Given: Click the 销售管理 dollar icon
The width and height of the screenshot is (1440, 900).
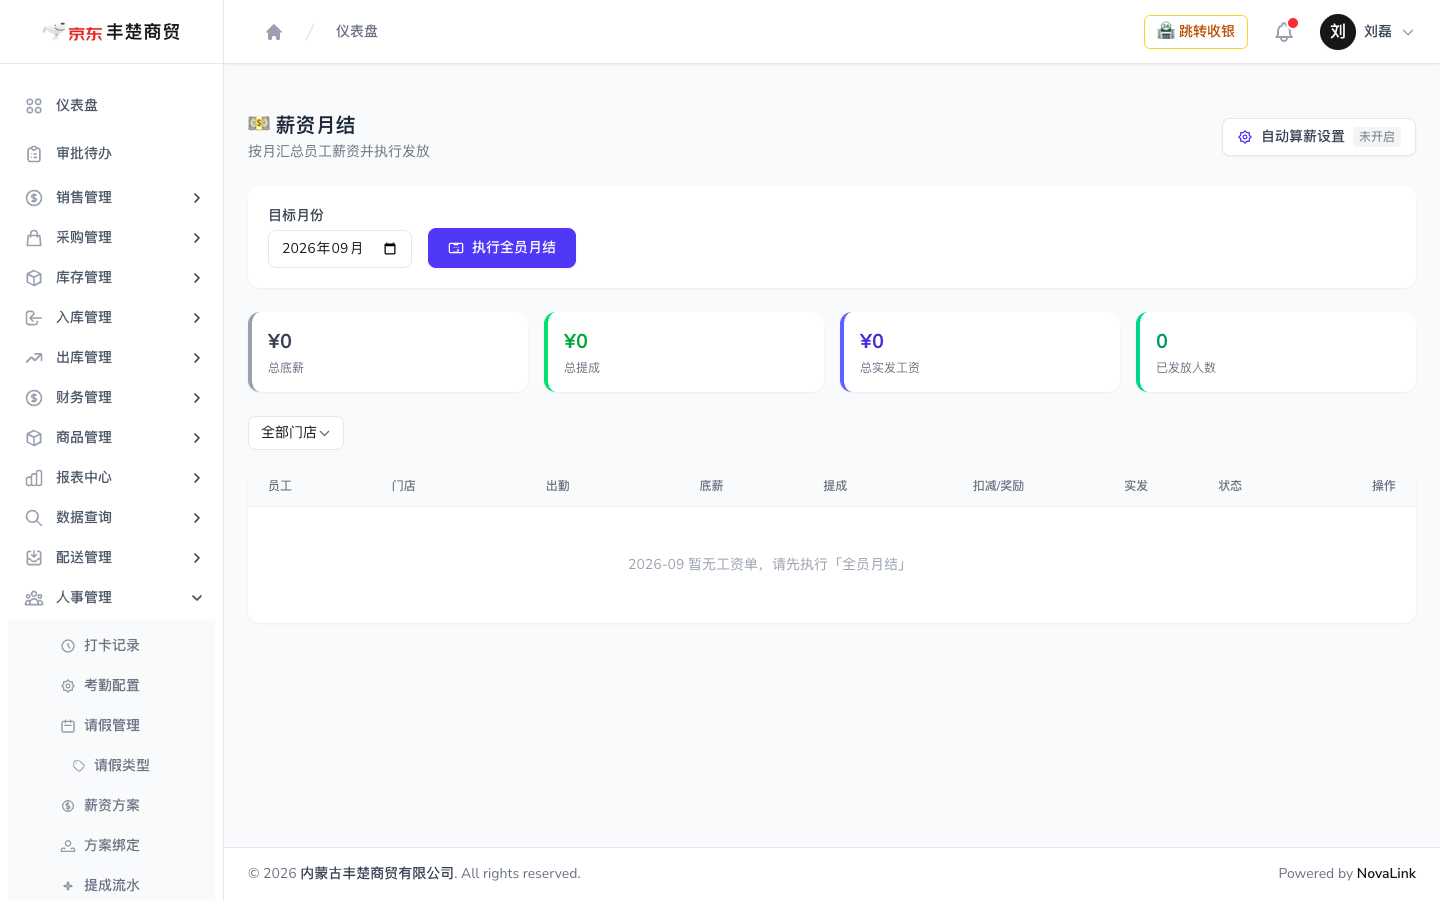Looking at the screenshot, I should [34, 198].
